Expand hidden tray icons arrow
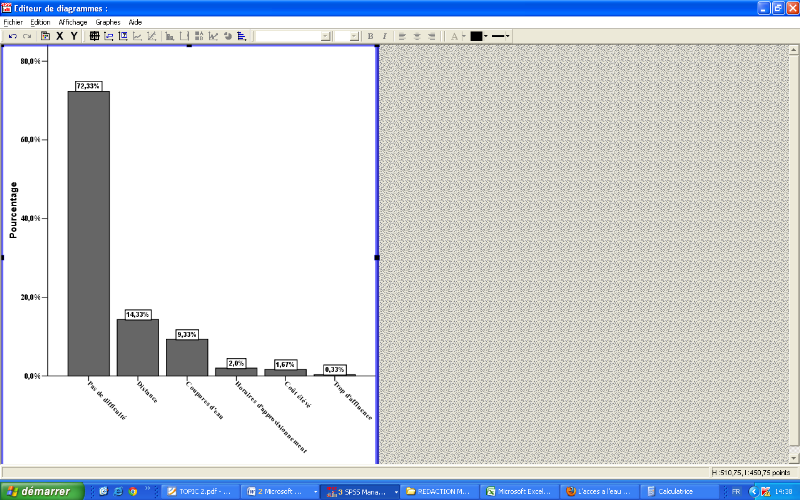This screenshot has height=500, width=800. point(753,492)
